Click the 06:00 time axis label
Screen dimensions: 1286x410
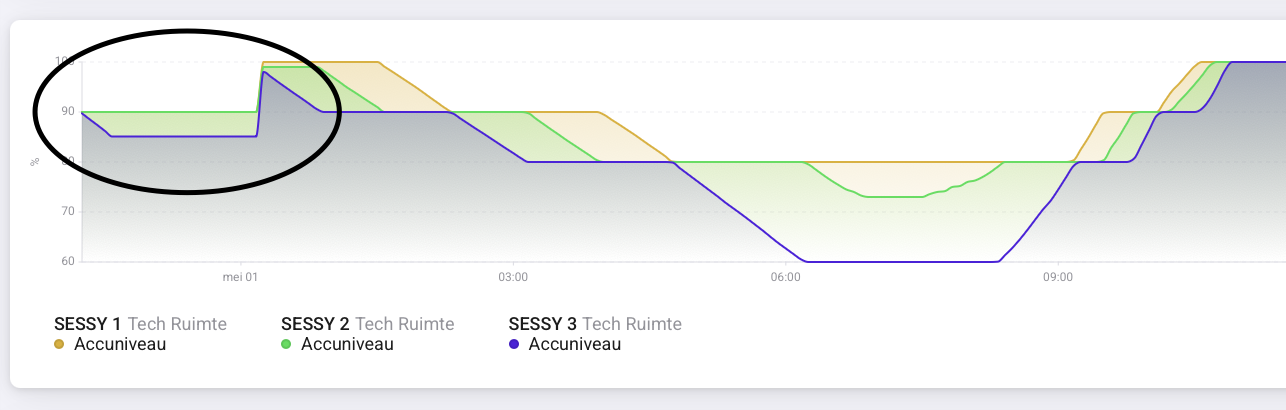tap(785, 276)
